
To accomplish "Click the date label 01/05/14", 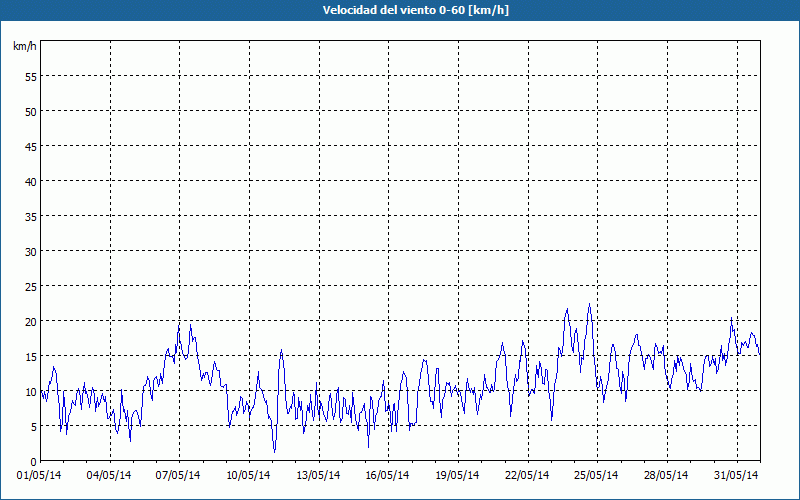I will click(39, 475).
